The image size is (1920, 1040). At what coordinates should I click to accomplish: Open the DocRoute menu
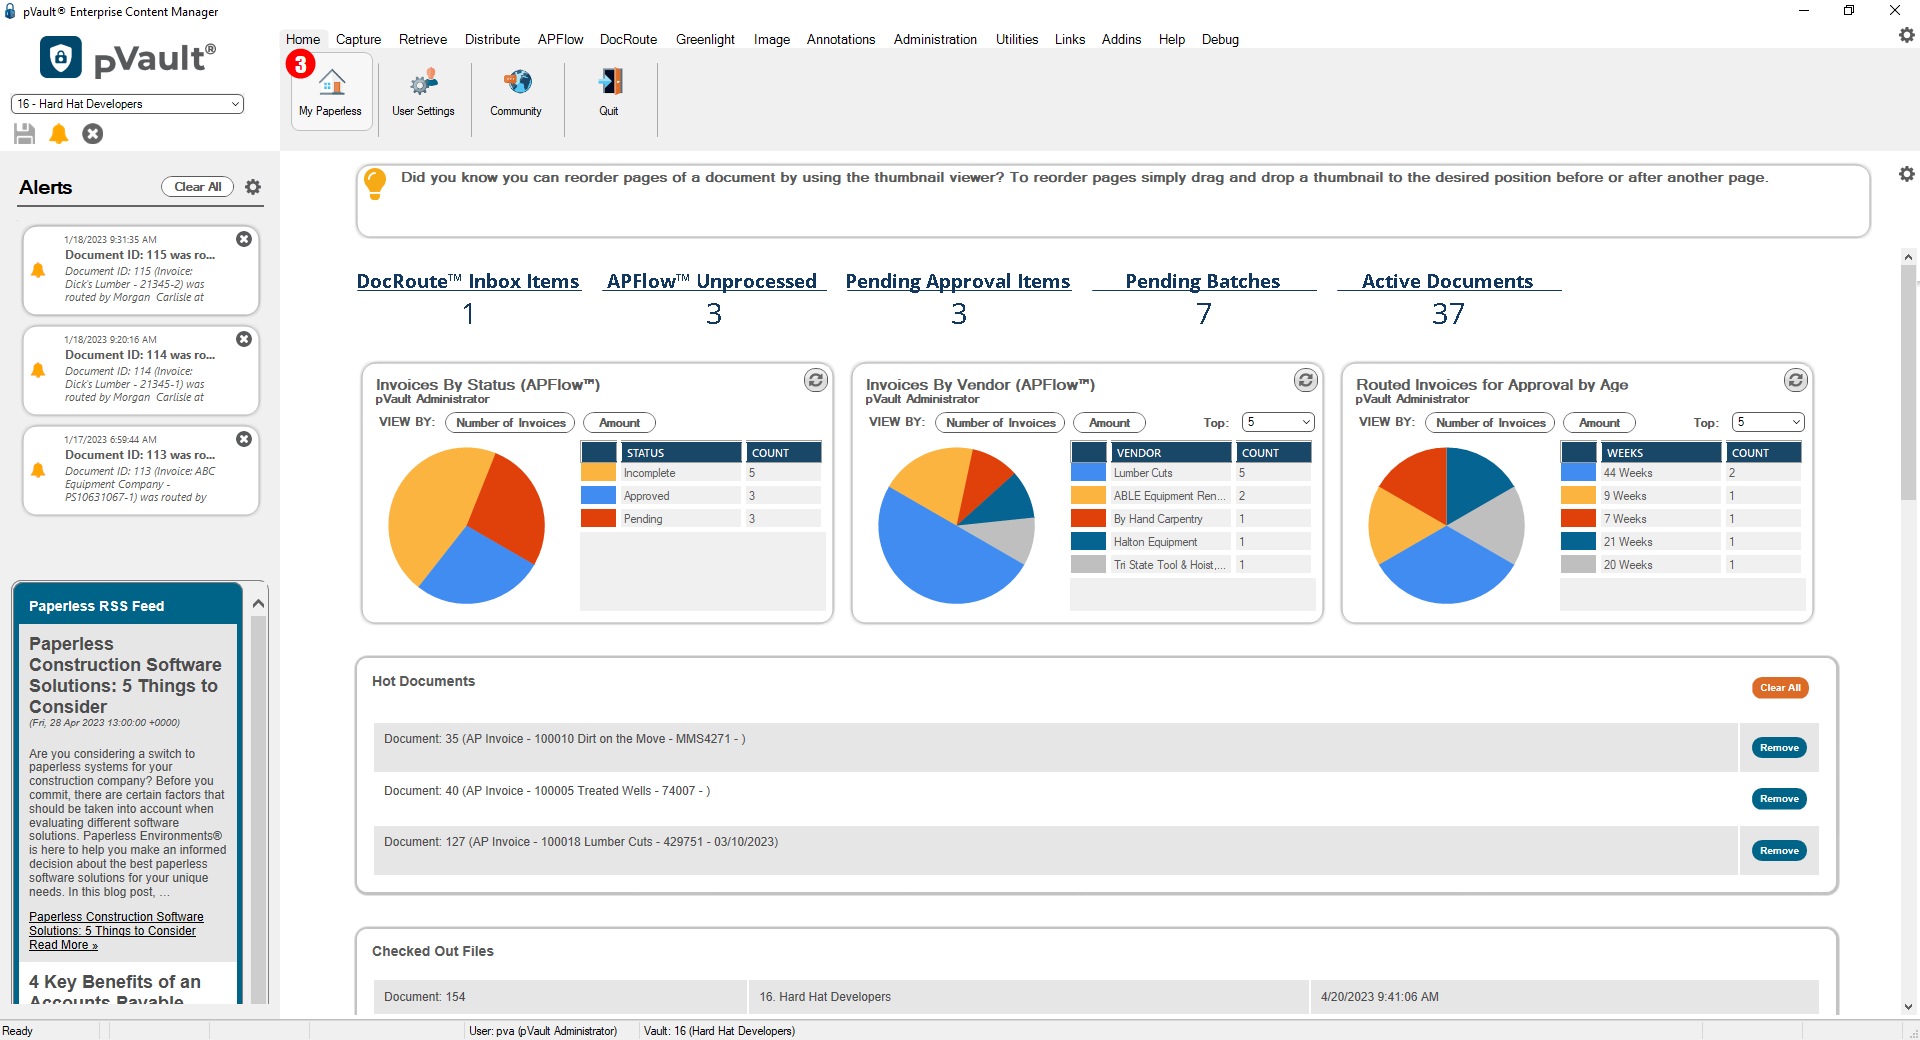[628, 39]
